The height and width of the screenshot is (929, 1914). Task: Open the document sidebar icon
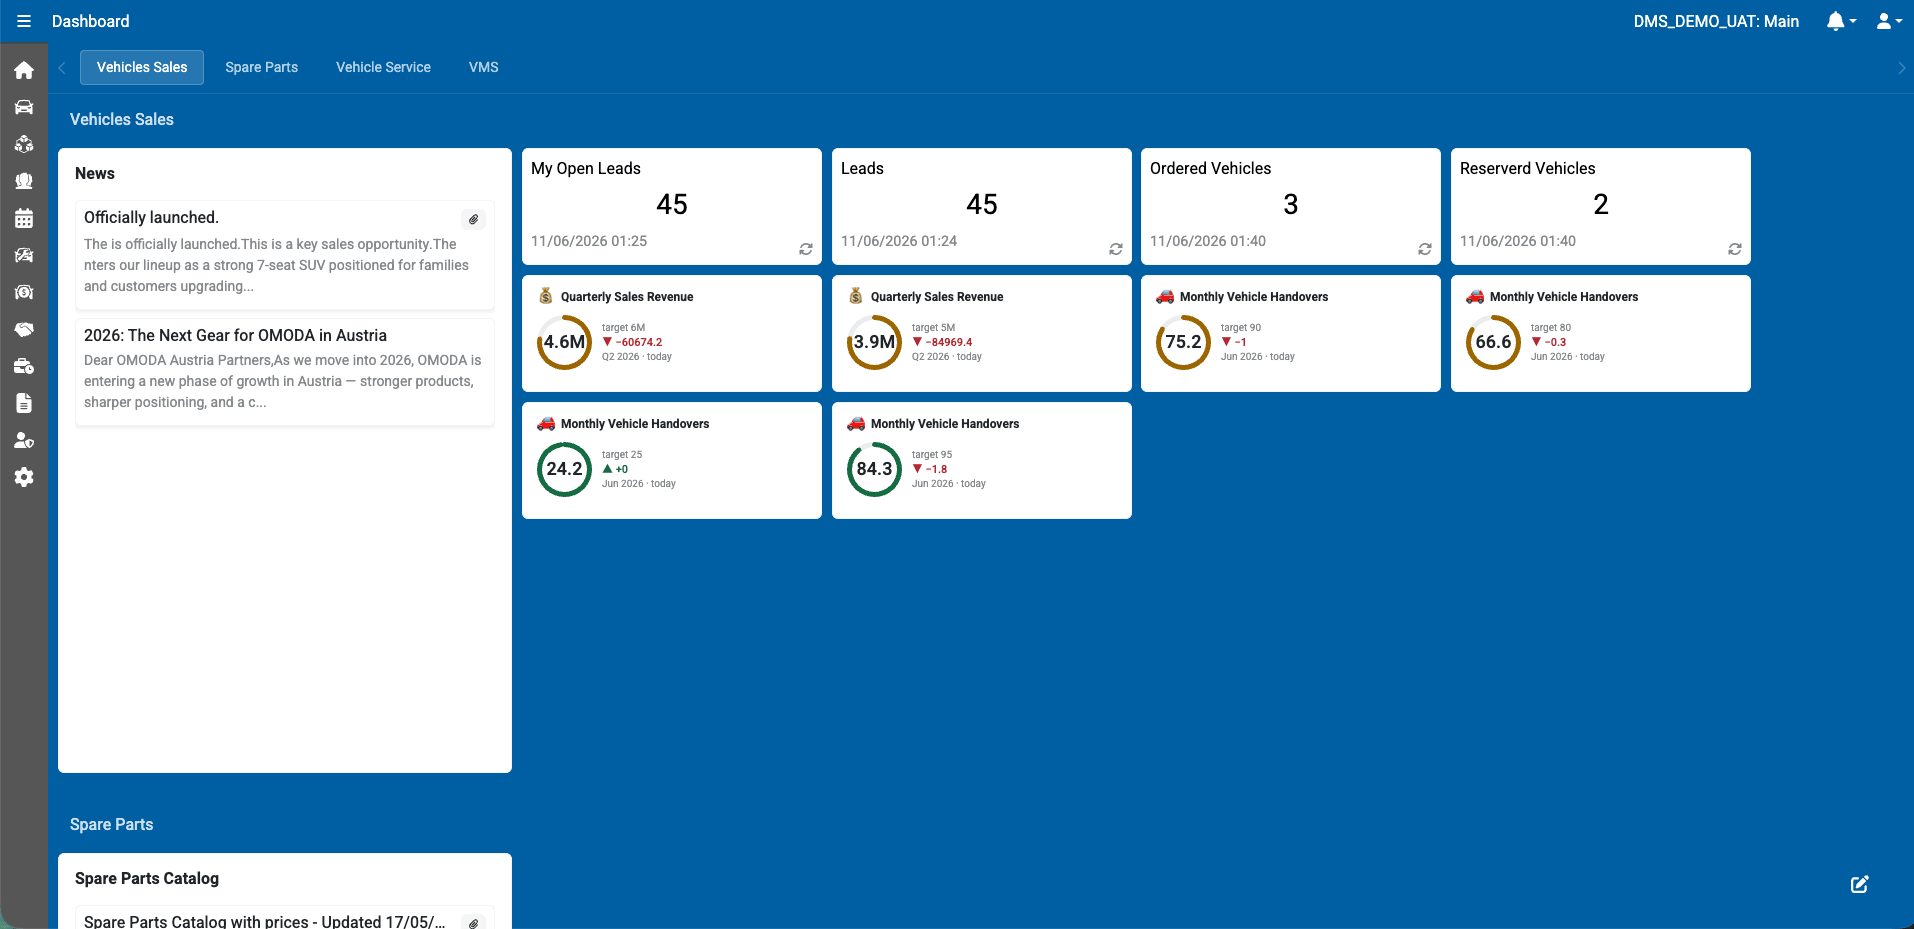click(x=24, y=403)
